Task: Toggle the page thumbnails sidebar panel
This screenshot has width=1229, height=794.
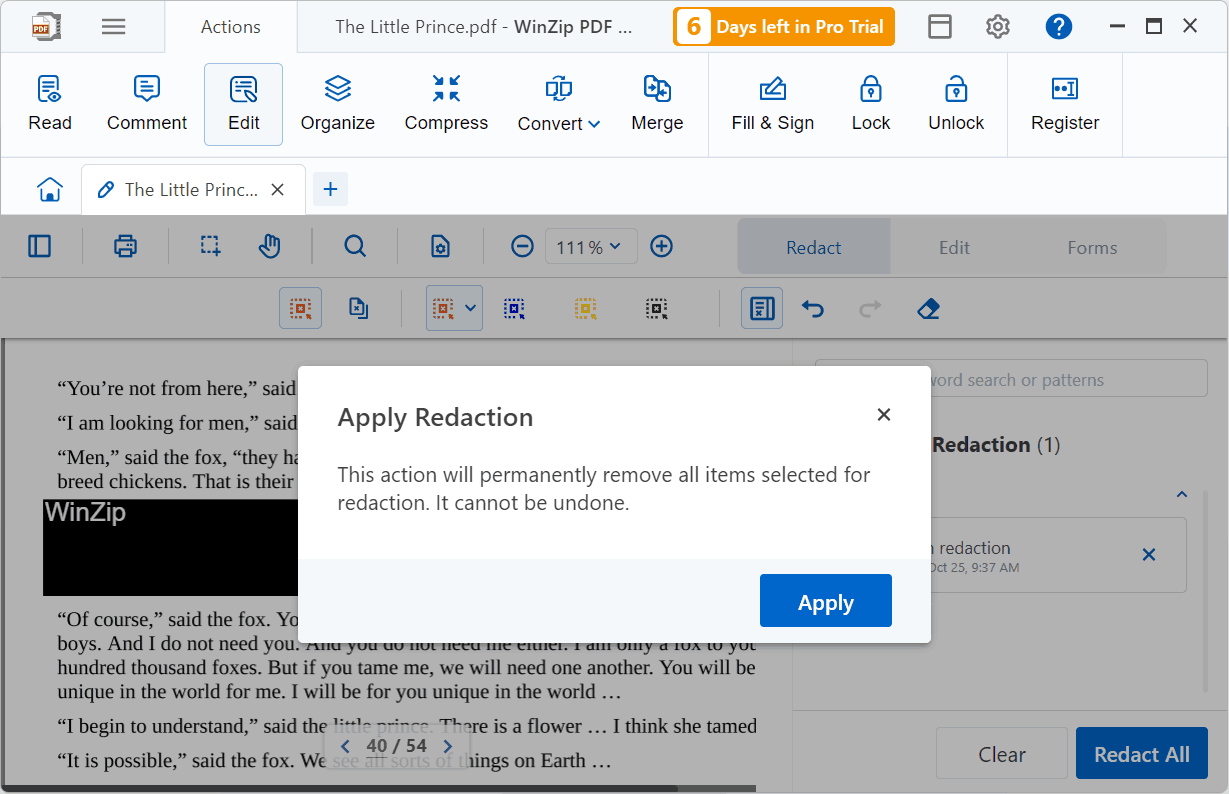Action: [x=40, y=246]
